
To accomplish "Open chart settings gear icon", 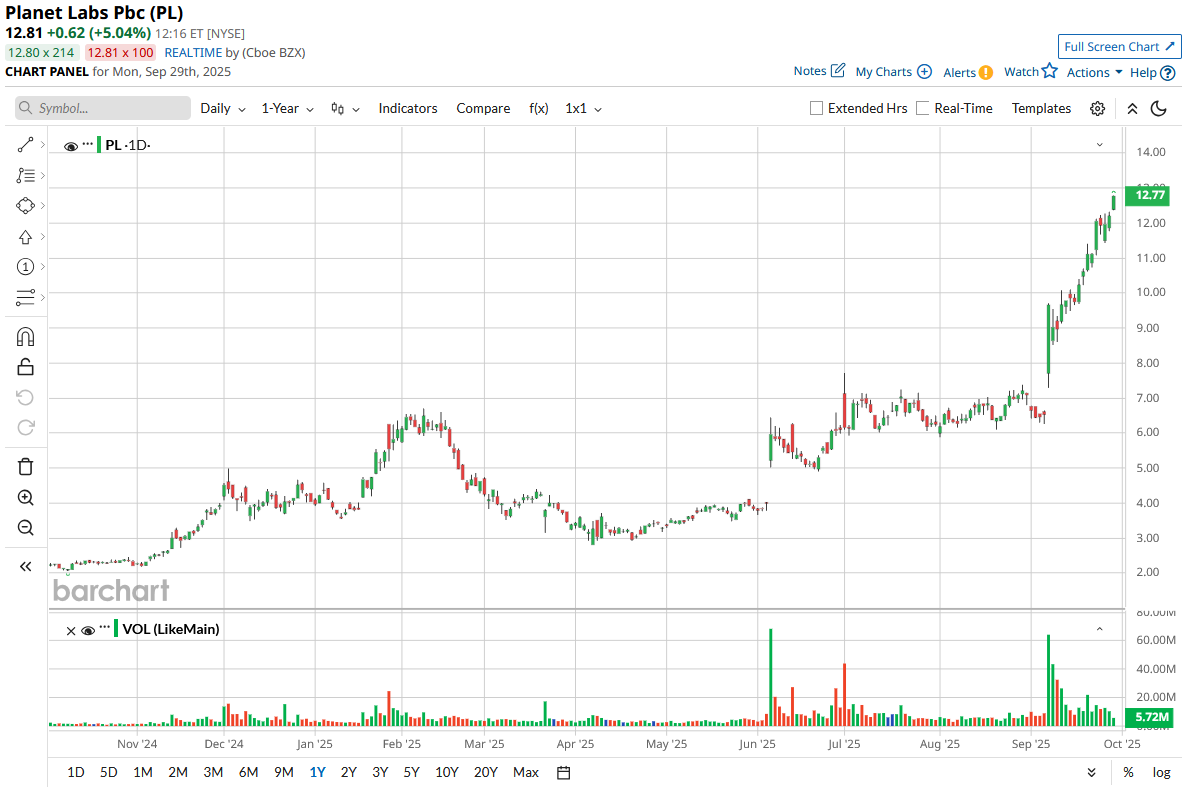I will 1097,108.
